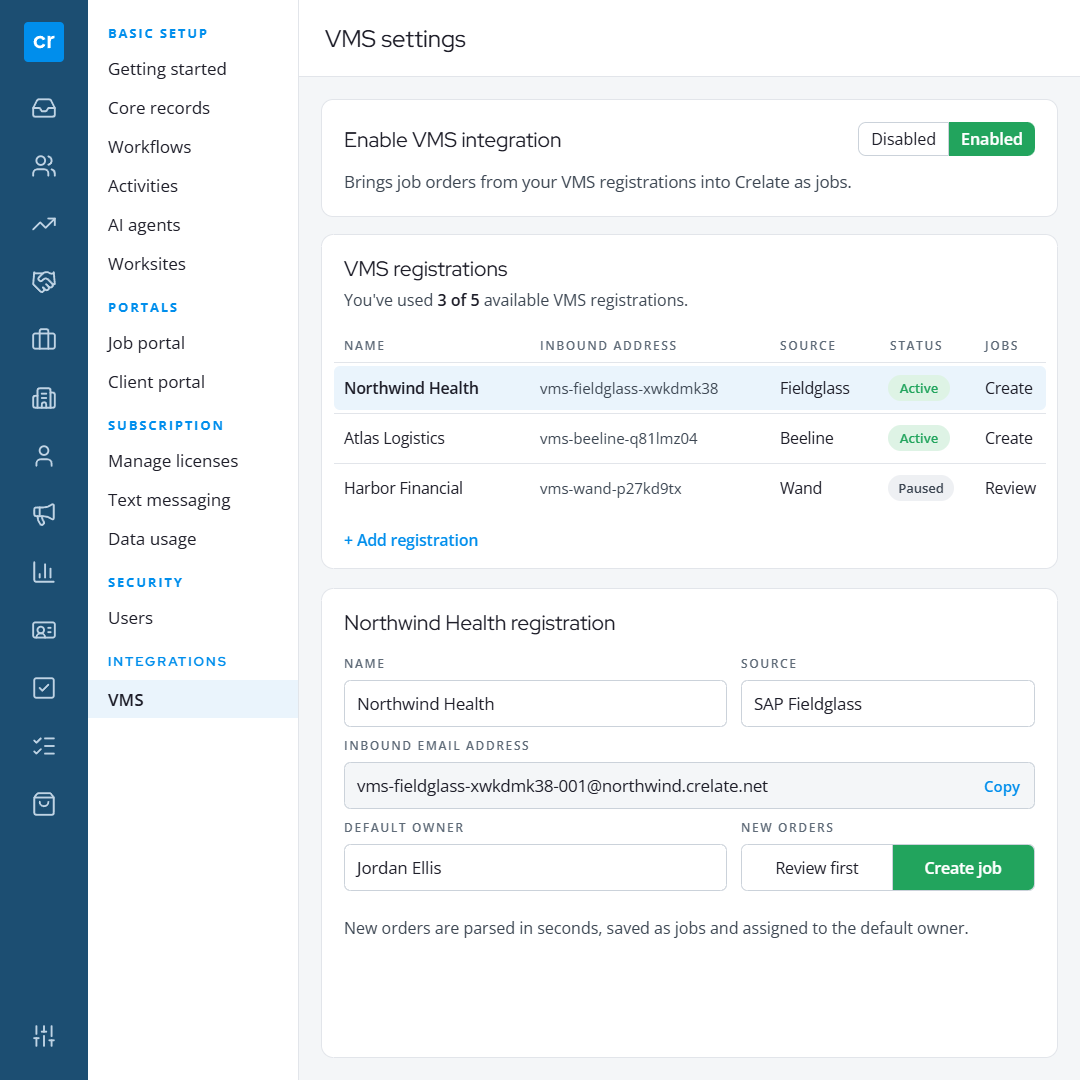Image resolution: width=1080 pixels, height=1080 pixels.
Task: Go to Workflows settings
Action: 149,147
